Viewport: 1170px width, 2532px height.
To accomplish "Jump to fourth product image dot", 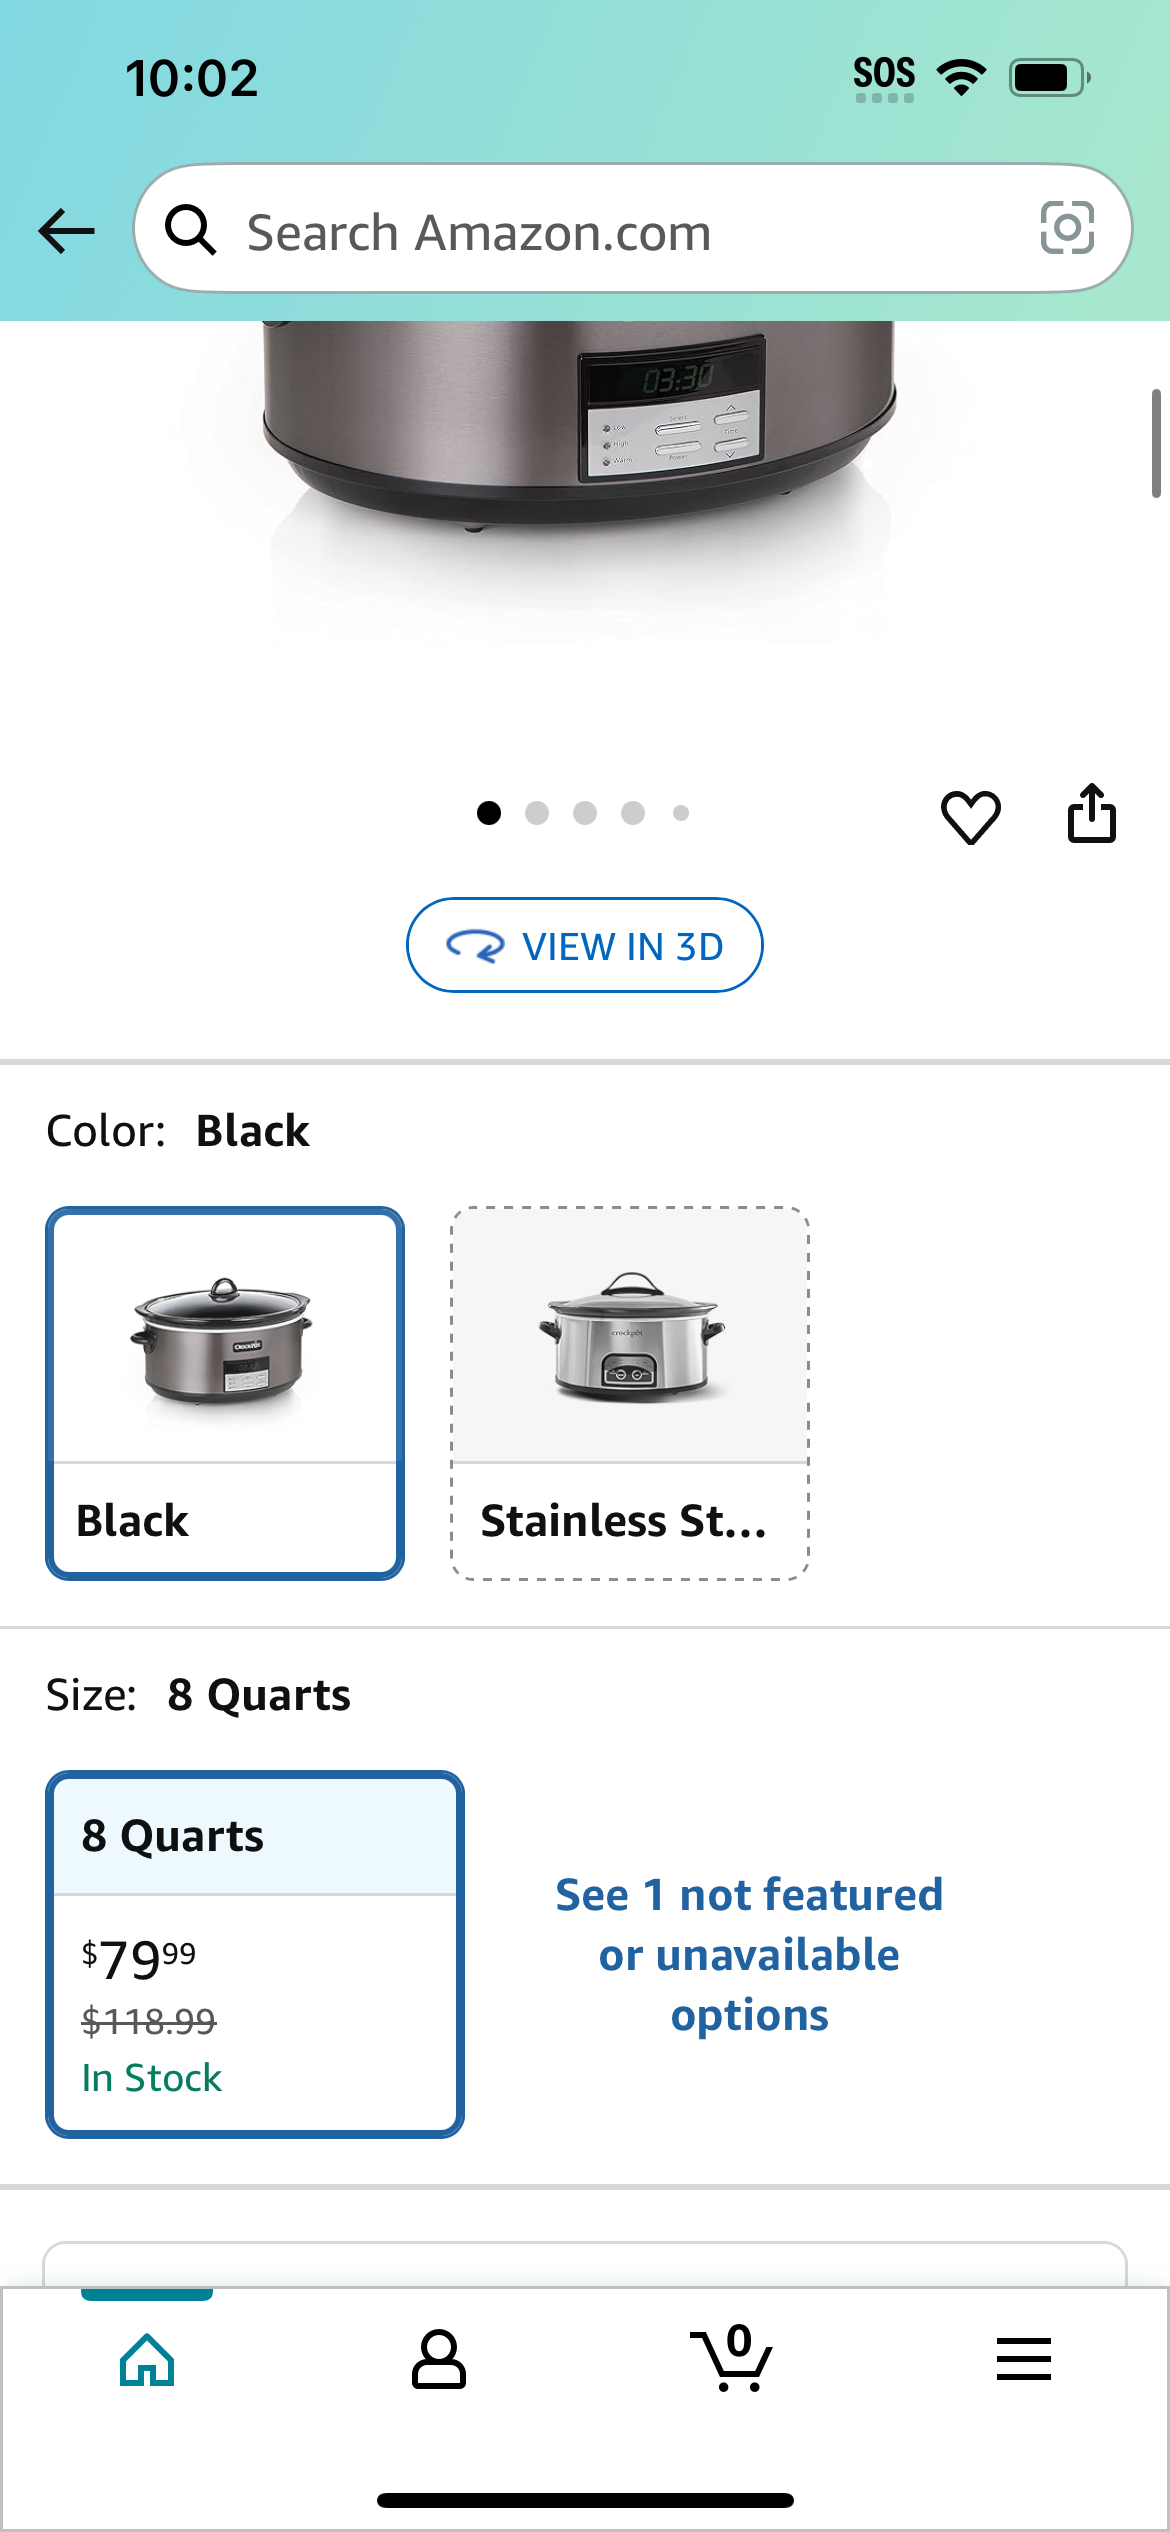I will click(633, 813).
